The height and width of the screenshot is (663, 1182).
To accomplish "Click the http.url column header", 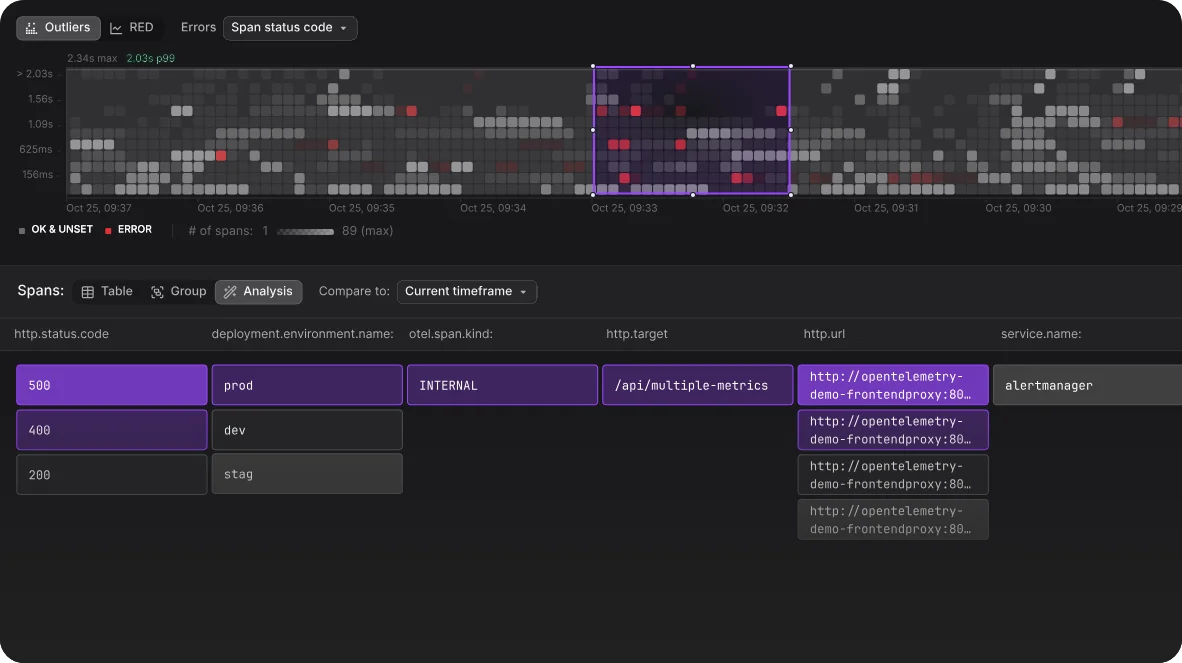I will (x=824, y=334).
